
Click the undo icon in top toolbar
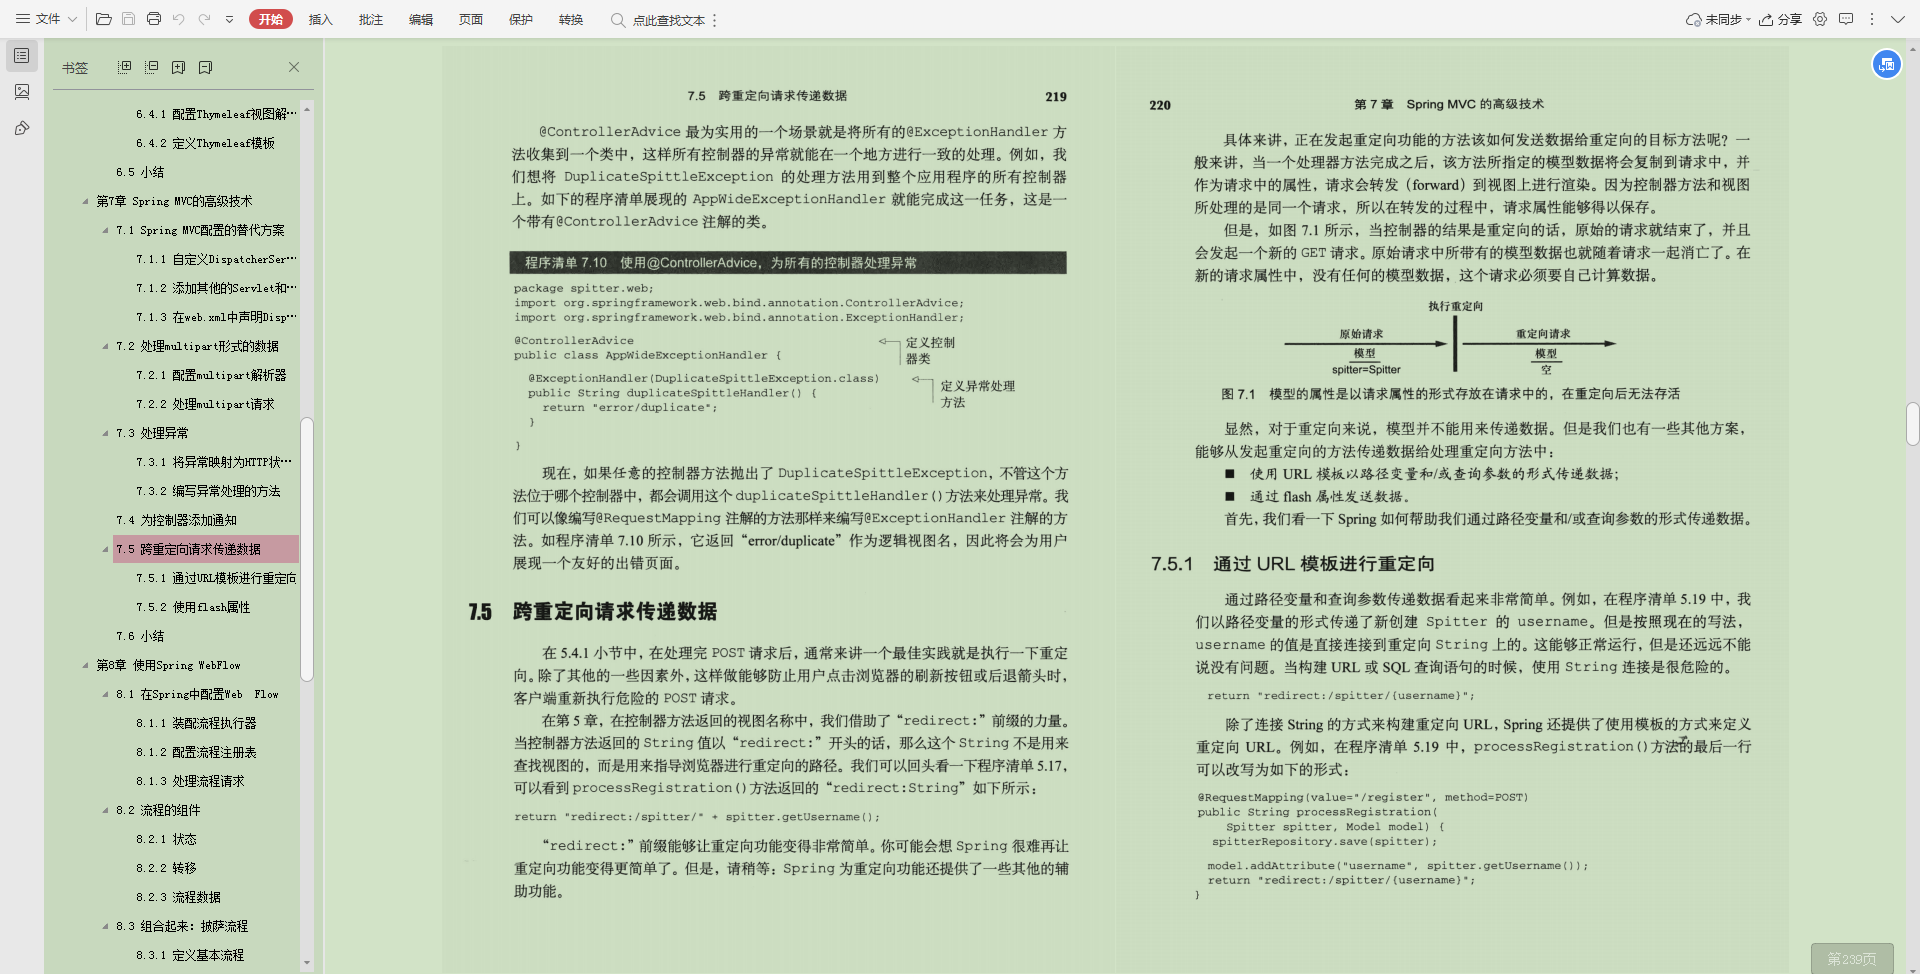tap(180, 18)
